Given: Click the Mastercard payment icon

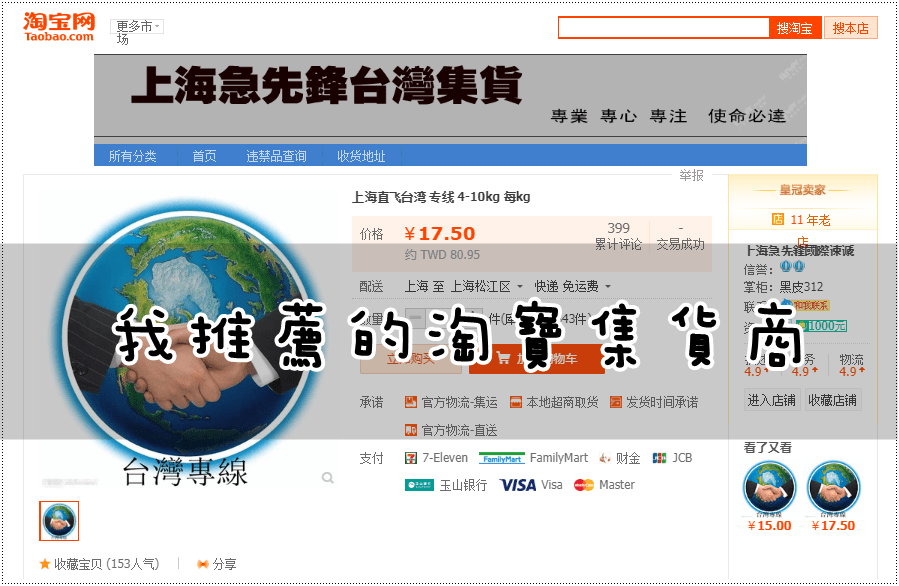Looking at the screenshot, I should click(584, 484).
